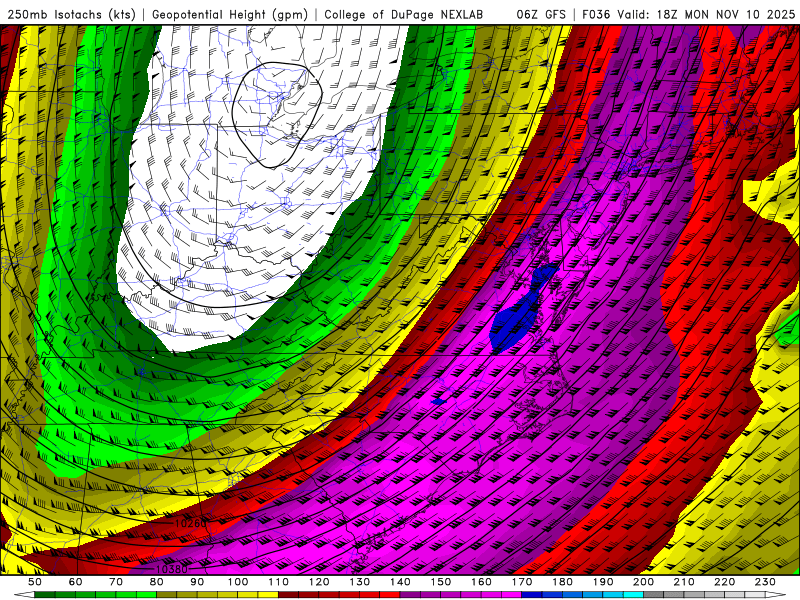Click the 230 value on the color scale
Viewport: 800px width, 600px height.
coord(765,582)
